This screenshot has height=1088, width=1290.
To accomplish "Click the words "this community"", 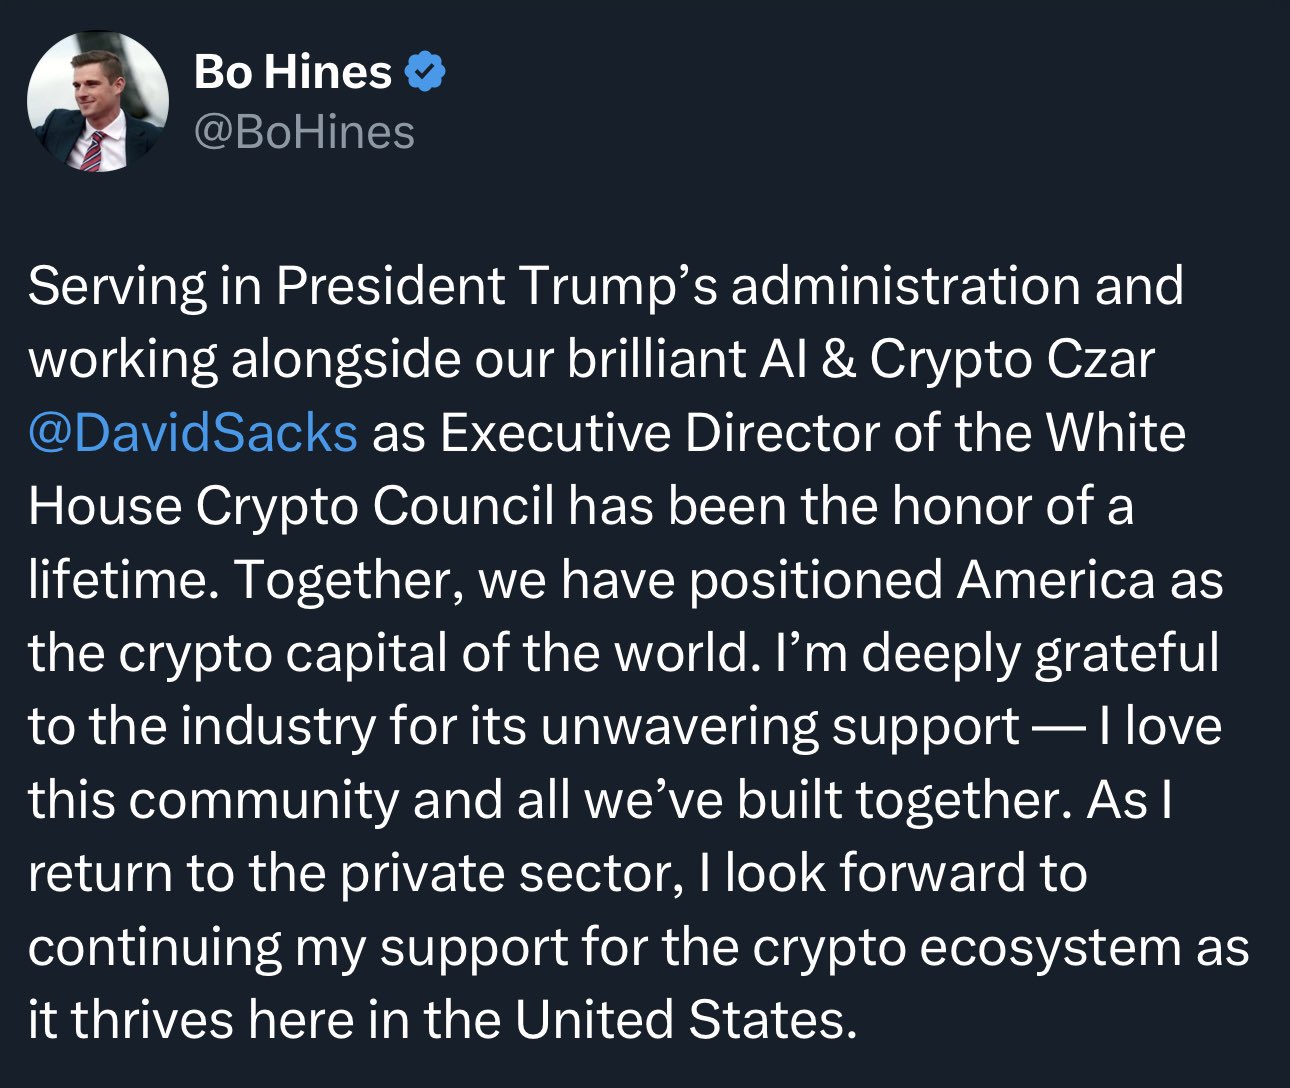I will (213, 800).
